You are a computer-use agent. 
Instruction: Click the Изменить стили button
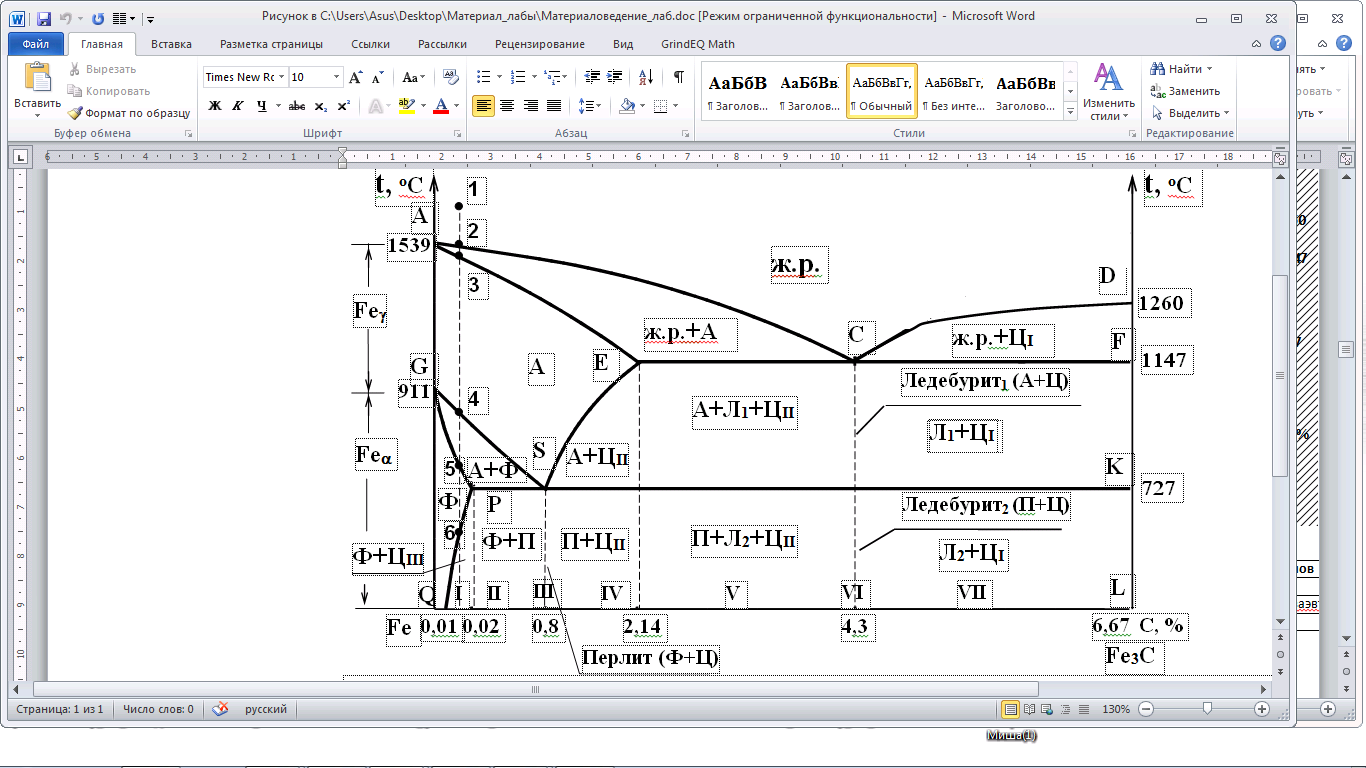coord(1108,91)
